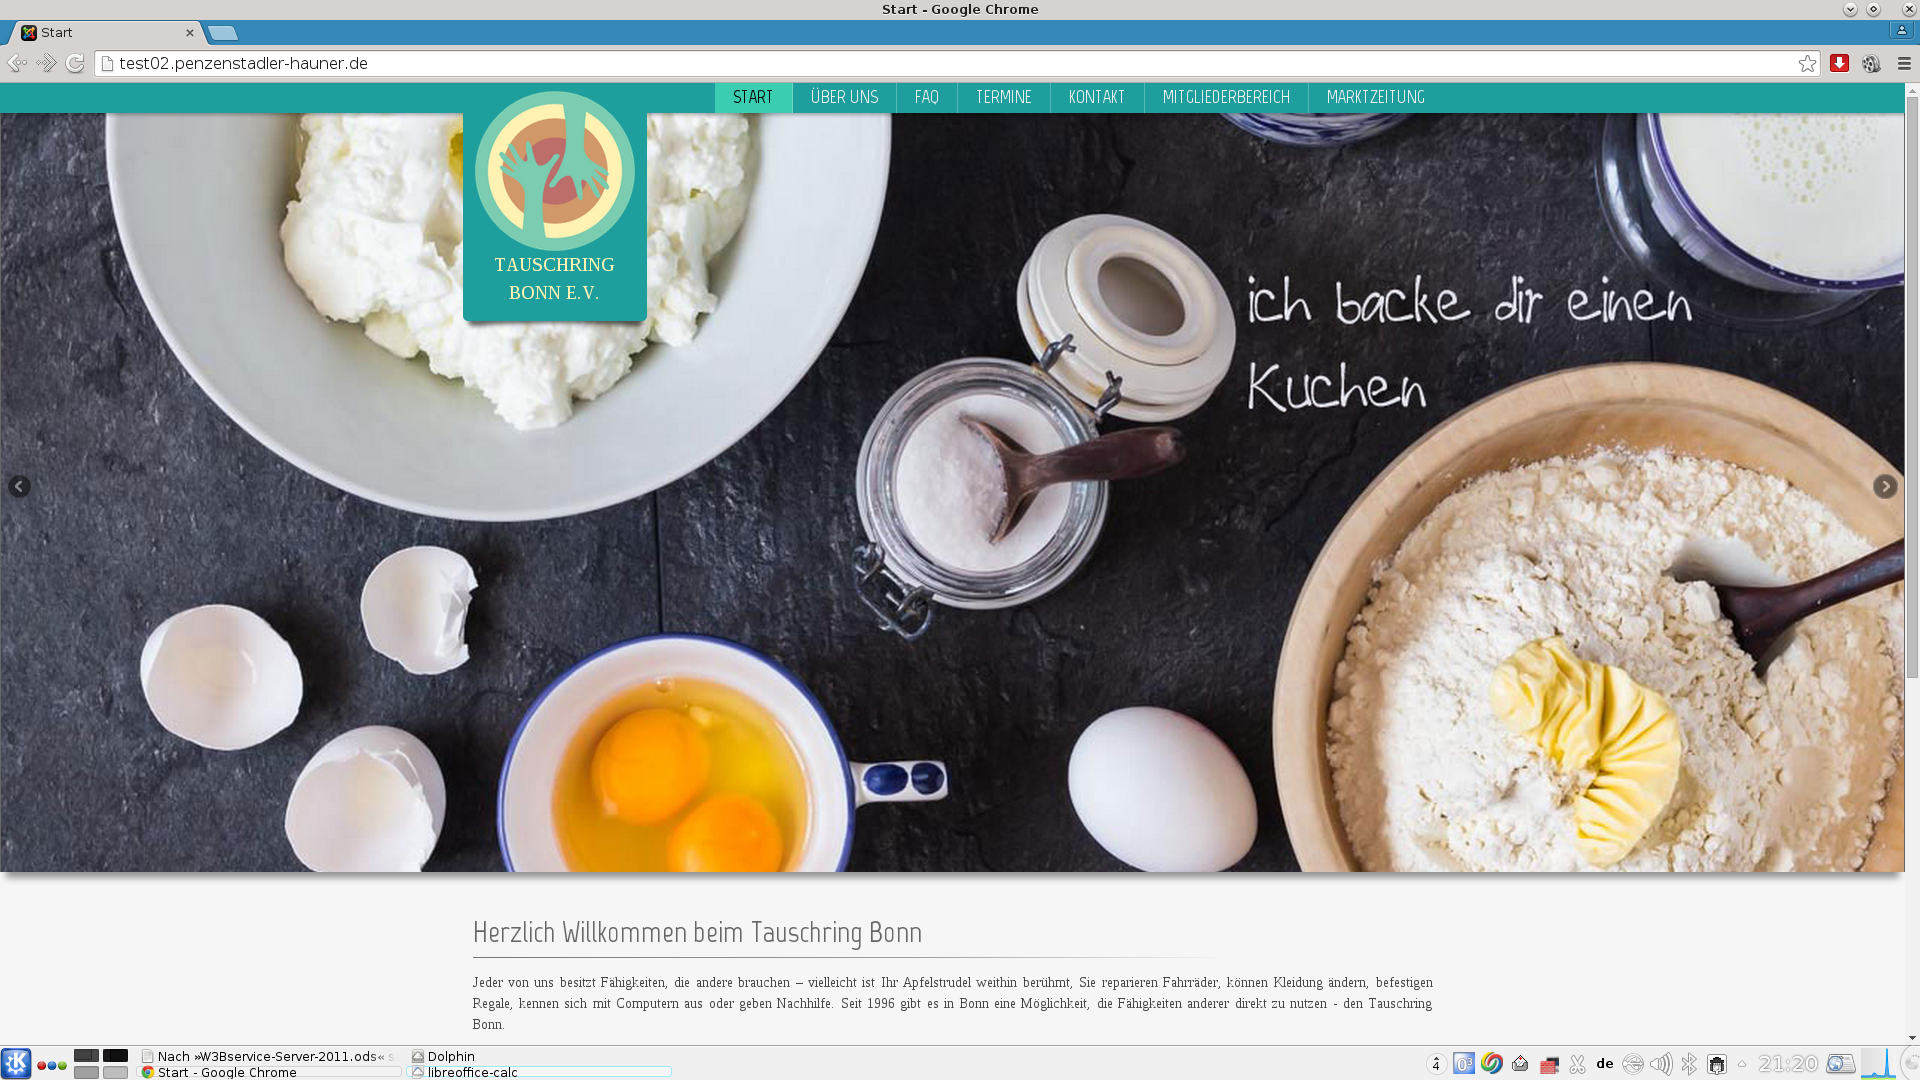Open the KDE application launcher

[x=16, y=1063]
